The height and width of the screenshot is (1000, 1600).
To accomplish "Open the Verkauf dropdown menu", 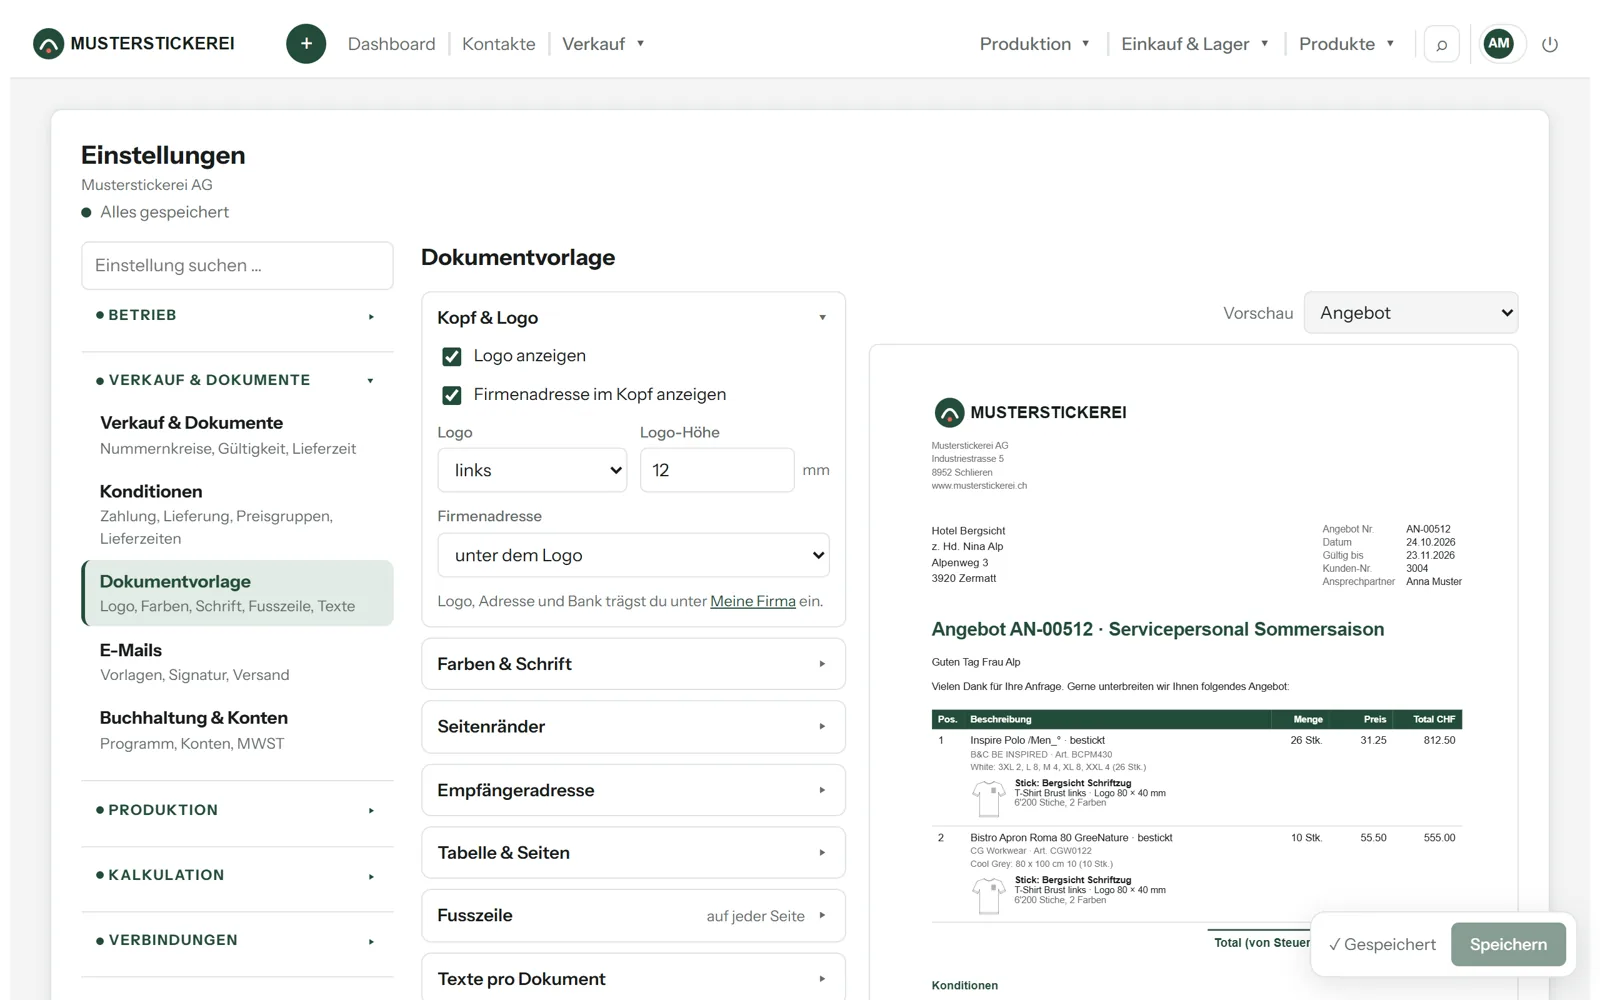I will point(603,44).
